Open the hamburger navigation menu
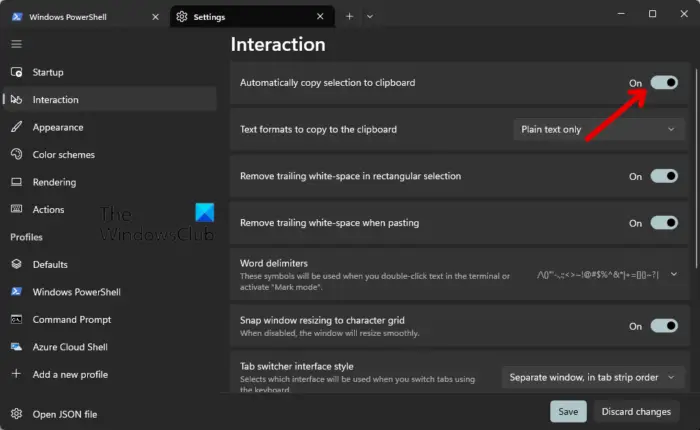 click(16, 44)
